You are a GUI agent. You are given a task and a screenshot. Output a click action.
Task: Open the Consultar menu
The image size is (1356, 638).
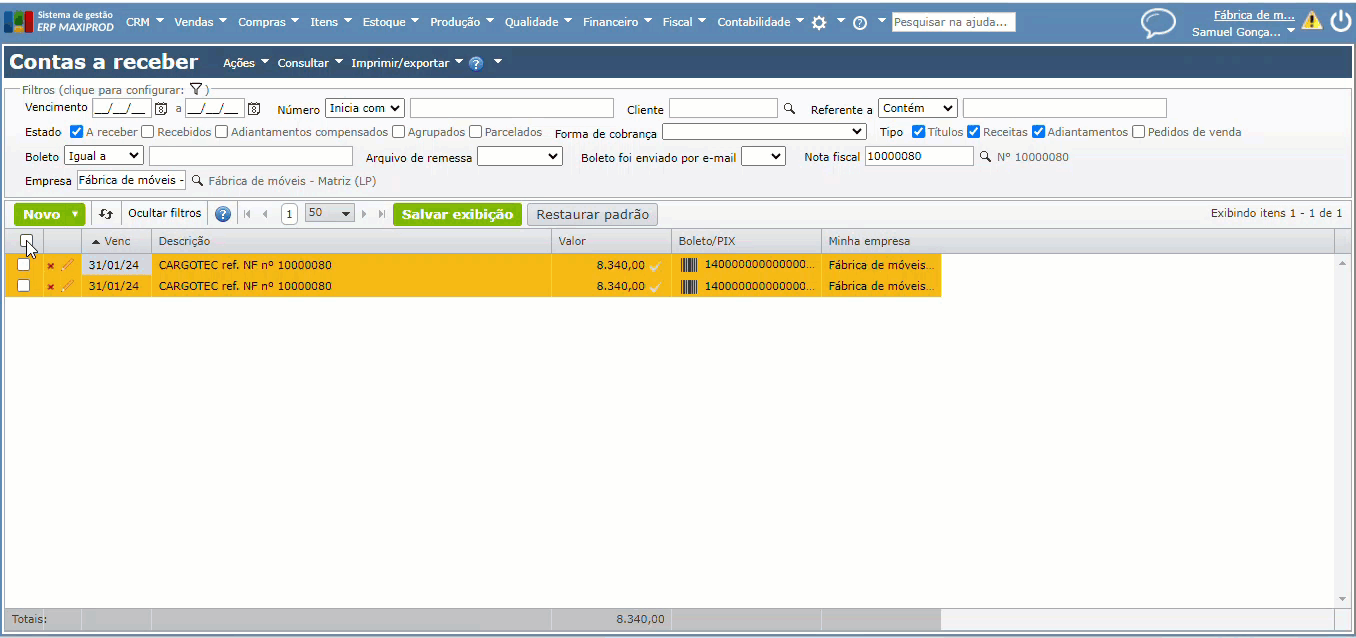pos(310,63)
